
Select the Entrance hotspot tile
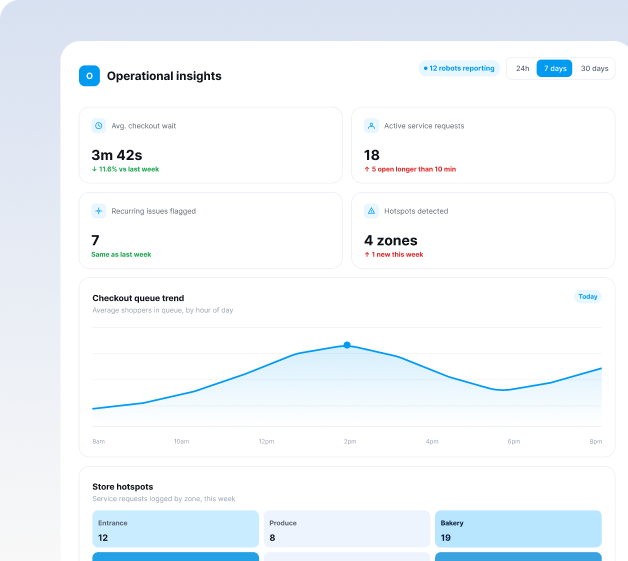(175, 529)
